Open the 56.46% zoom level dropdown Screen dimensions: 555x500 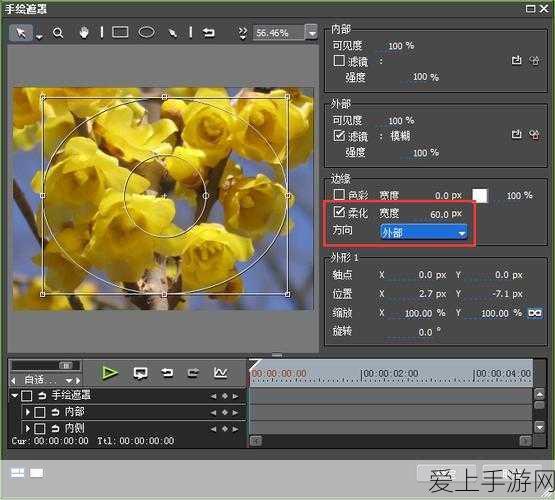(311, 33)
